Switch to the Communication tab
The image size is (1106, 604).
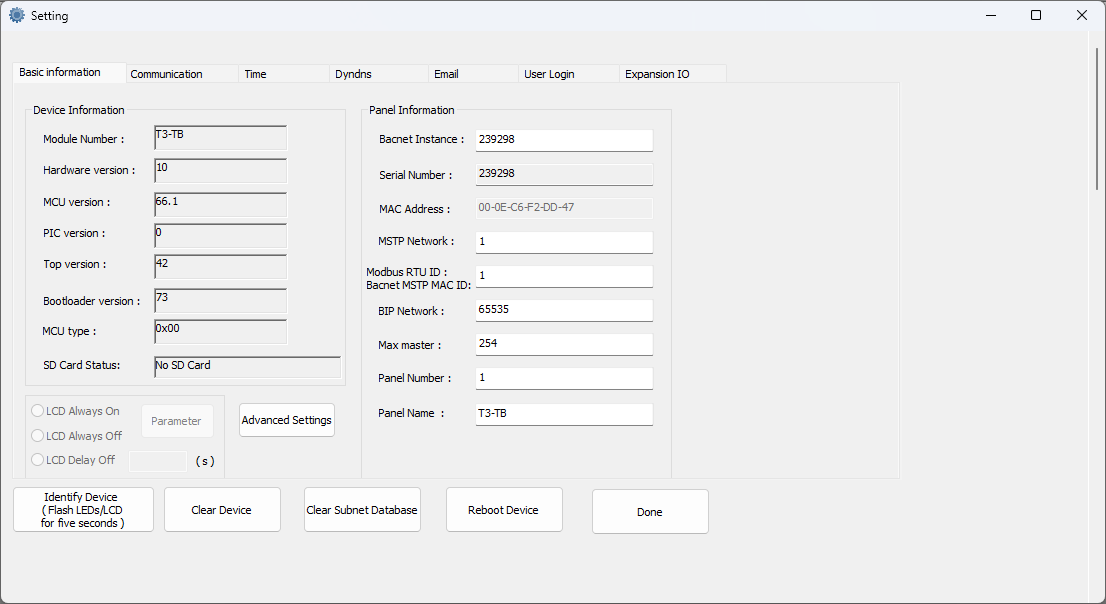tap(167, 74)
